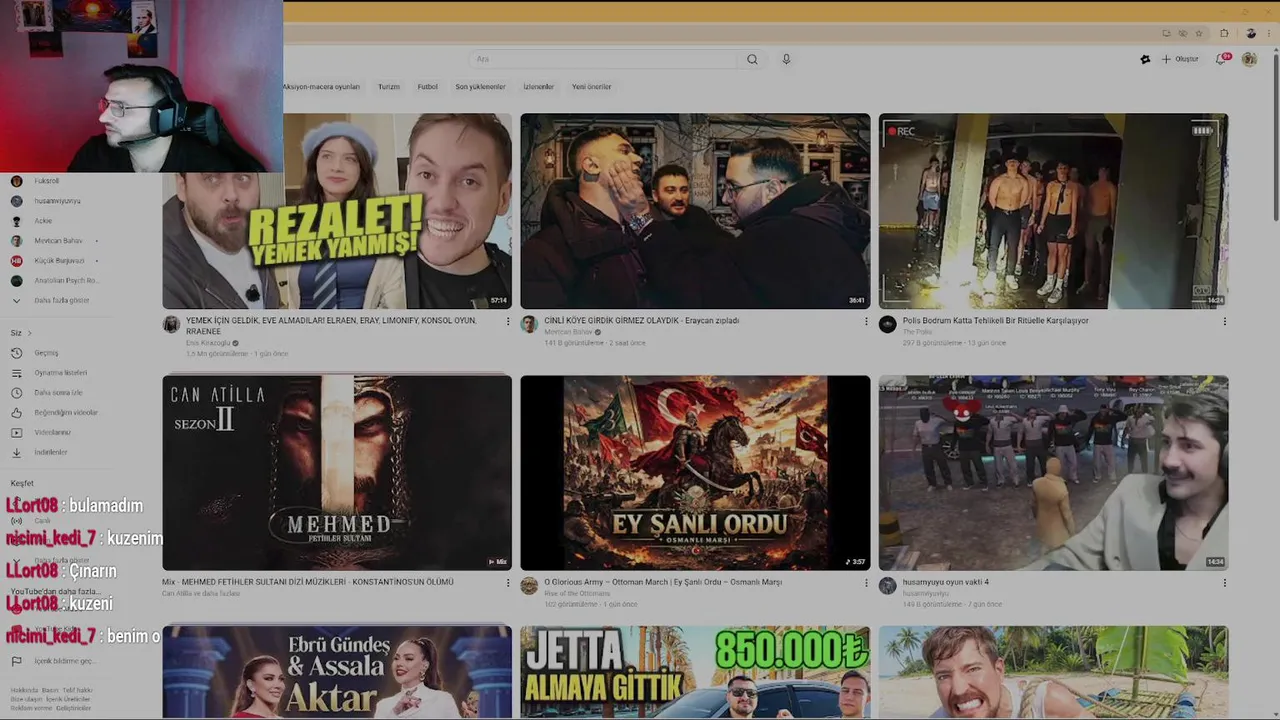Open İçerik bildirme geçmişi flag item
Viewport: 1280px width, 720px height.
coord(52,661)
